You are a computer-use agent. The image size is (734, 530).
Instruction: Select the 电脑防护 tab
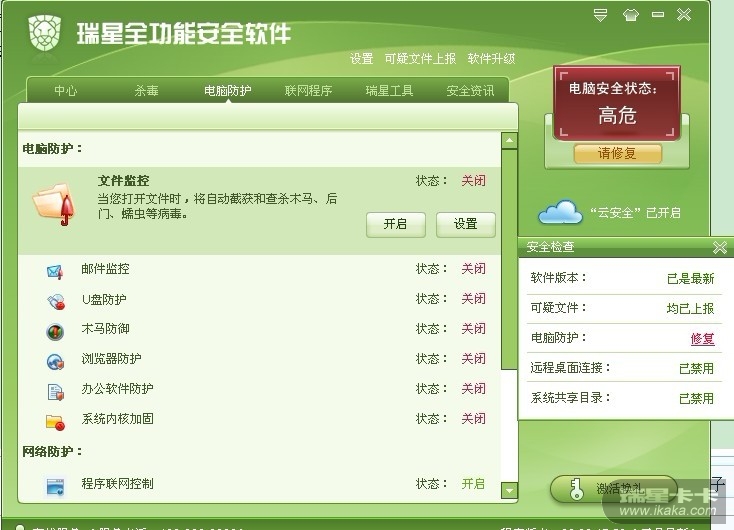(228, 90)
